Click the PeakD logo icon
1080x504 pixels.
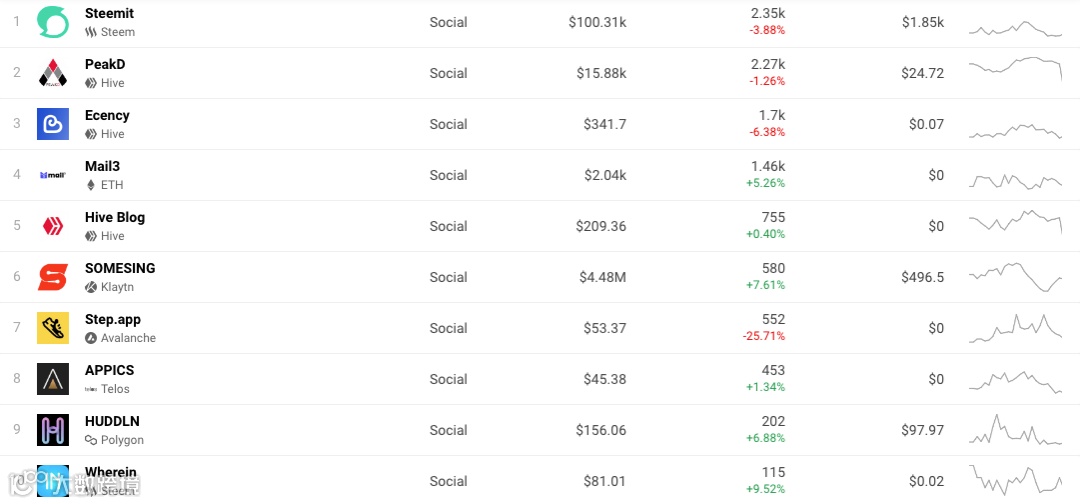point(52,73)
